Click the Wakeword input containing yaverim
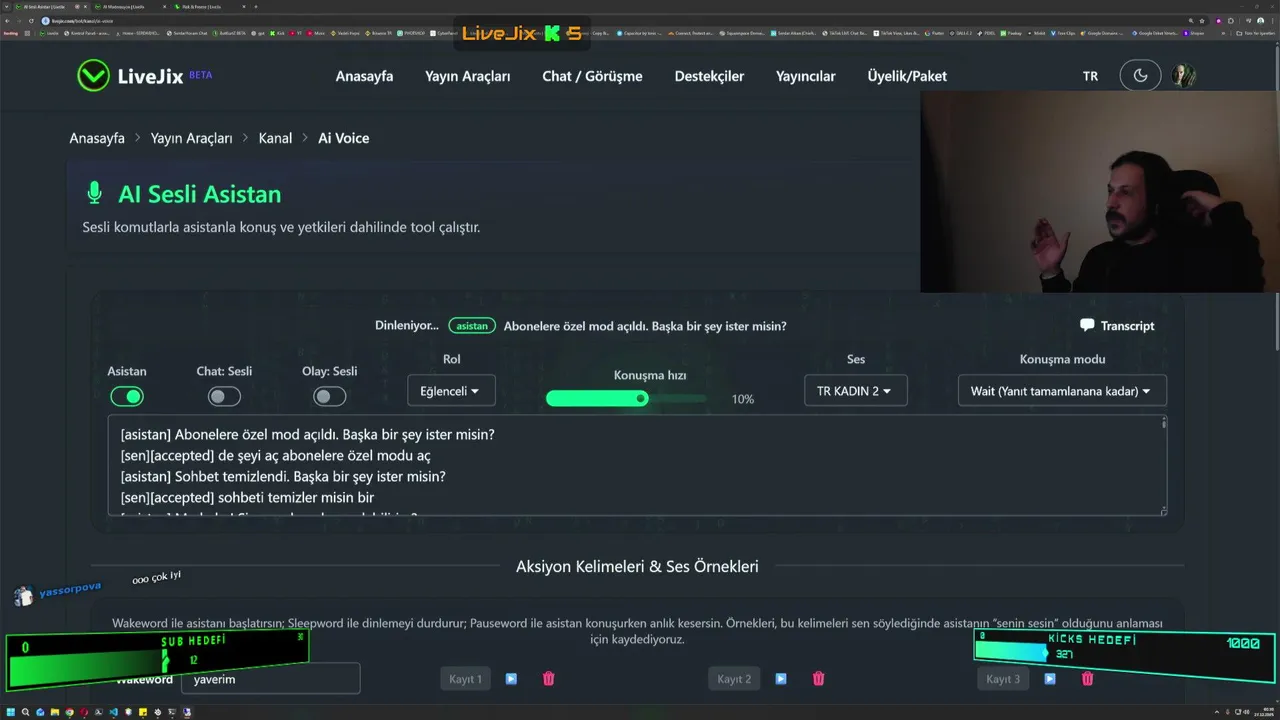 pos(270,679)
